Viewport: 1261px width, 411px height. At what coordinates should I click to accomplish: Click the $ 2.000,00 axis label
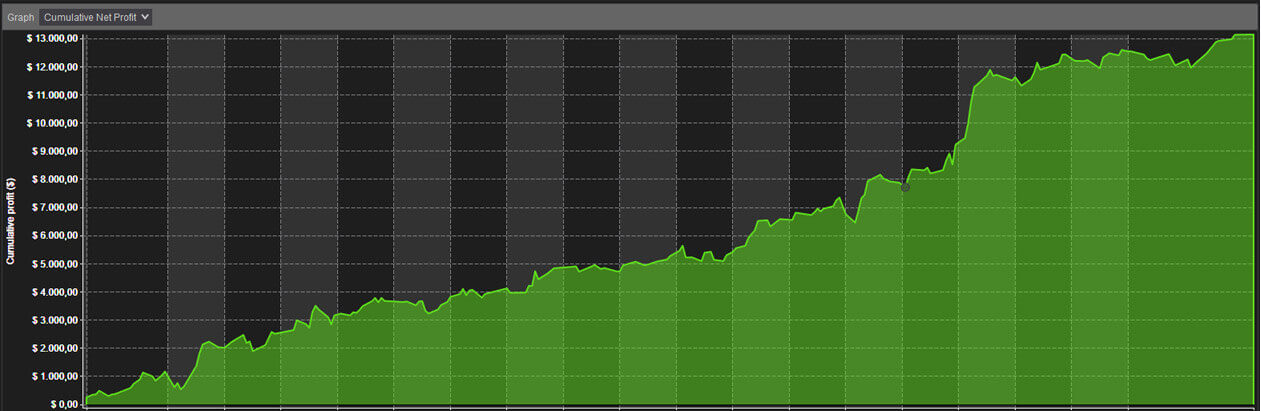click(56, 348)
